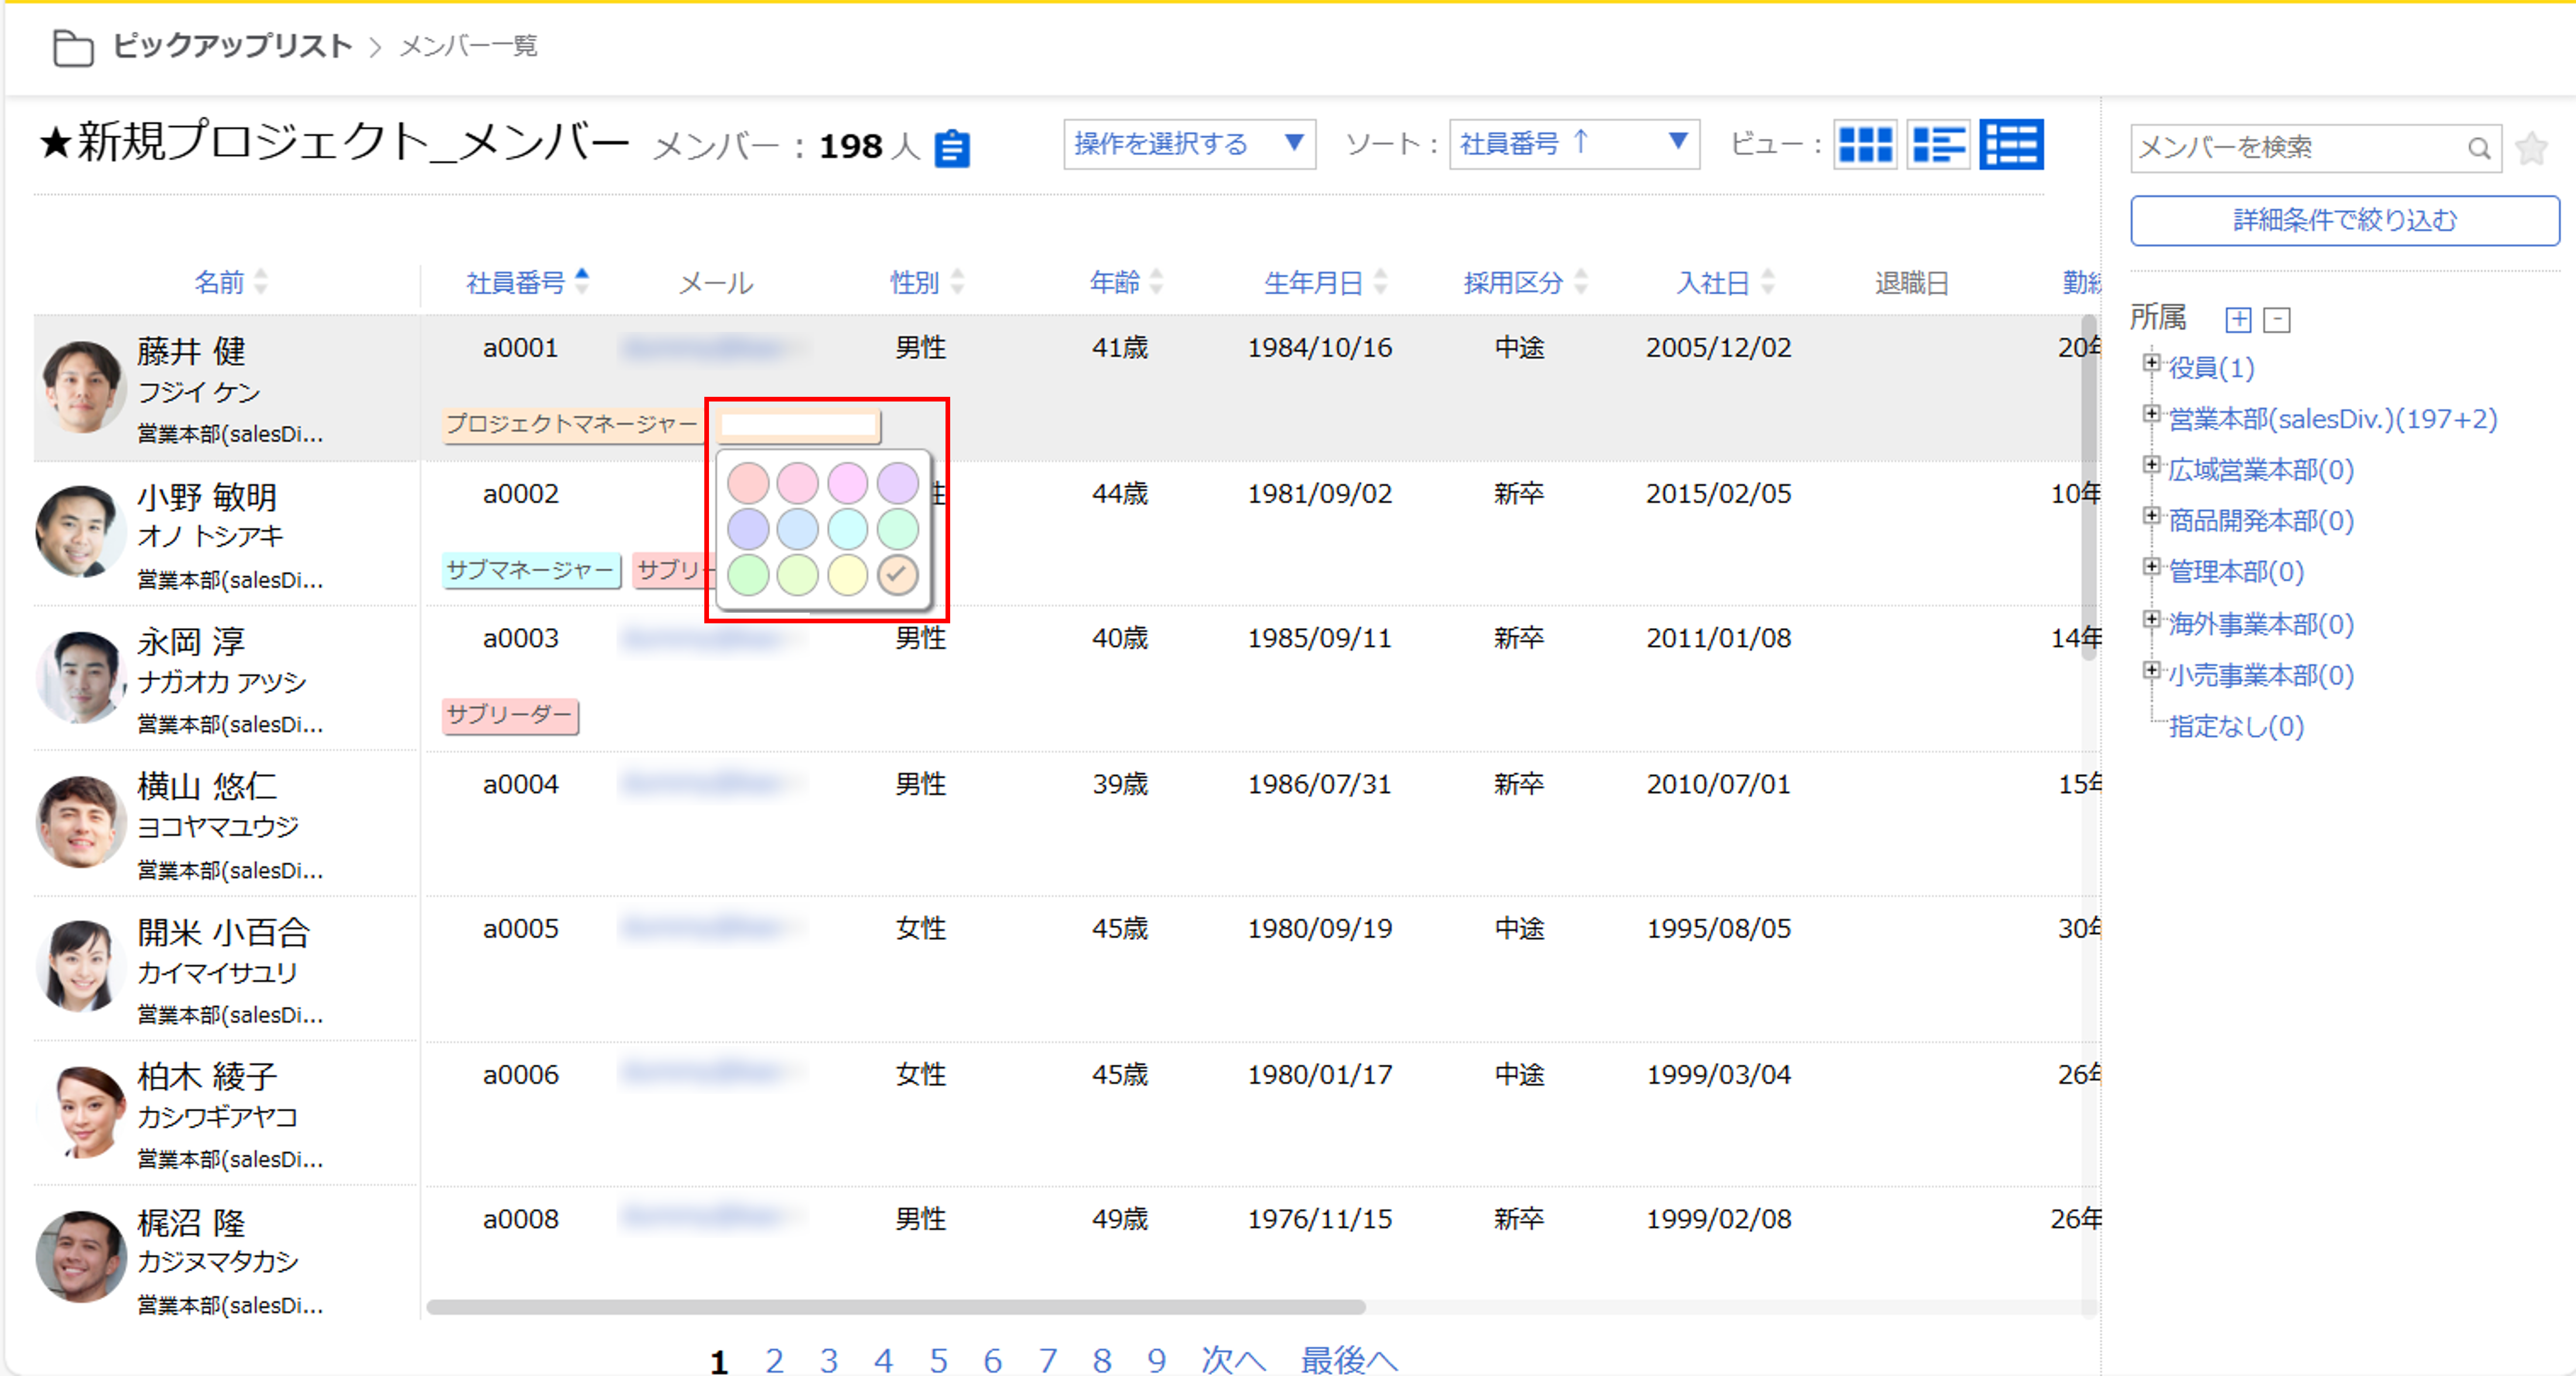2576x1376 pixels.
Task: Expand the 役員(1) tree node
Action: 2152,363
